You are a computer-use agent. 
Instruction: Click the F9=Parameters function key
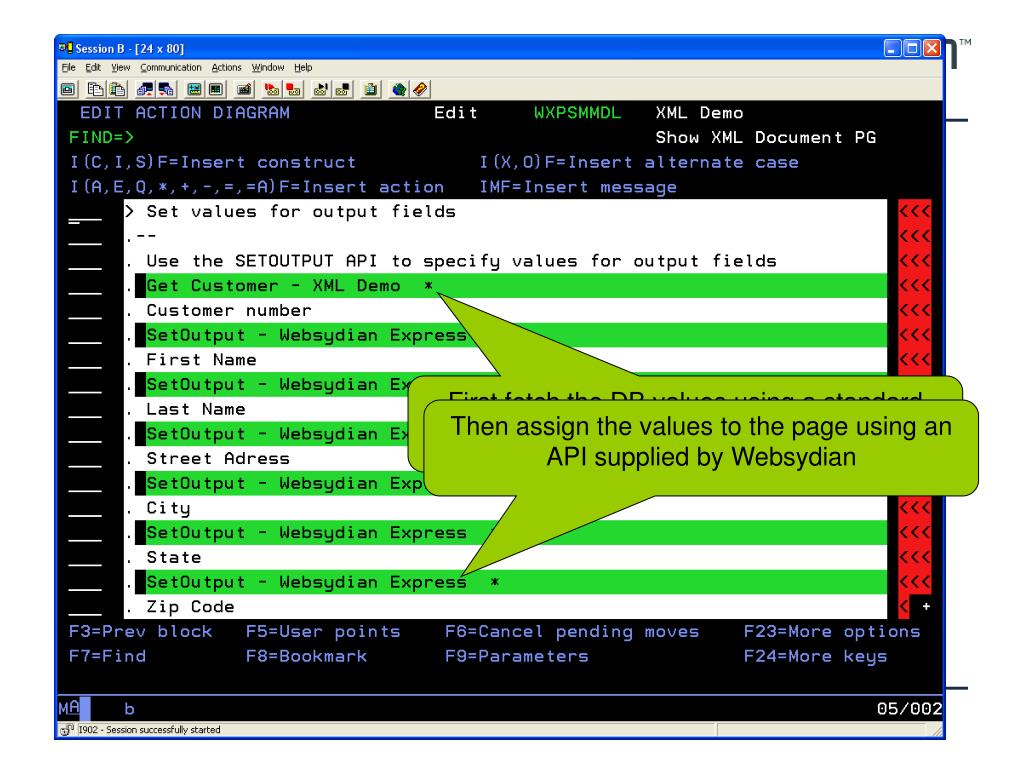point(517,656)
